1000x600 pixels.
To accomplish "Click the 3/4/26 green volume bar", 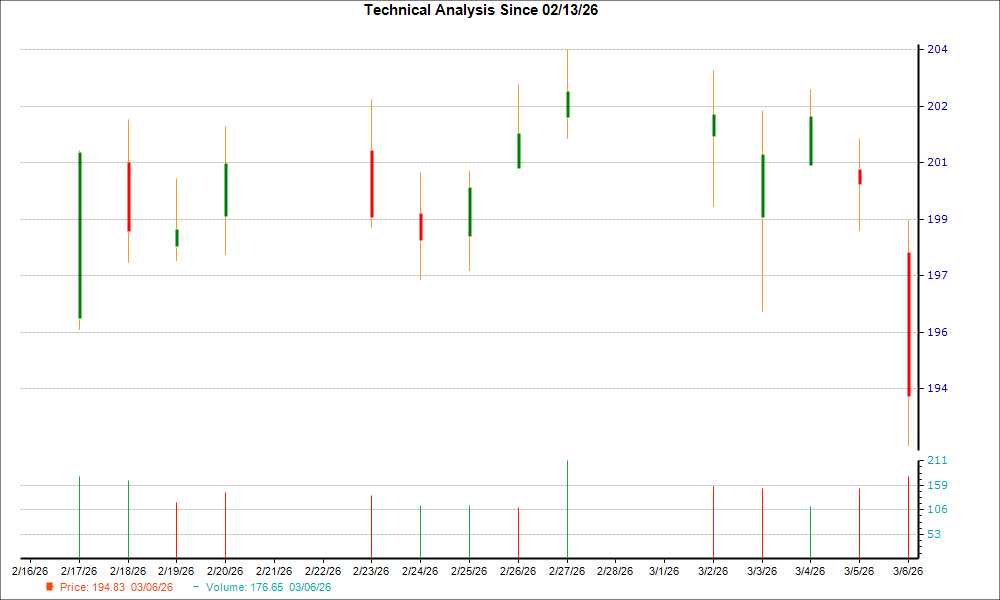I will click(811, 532).
